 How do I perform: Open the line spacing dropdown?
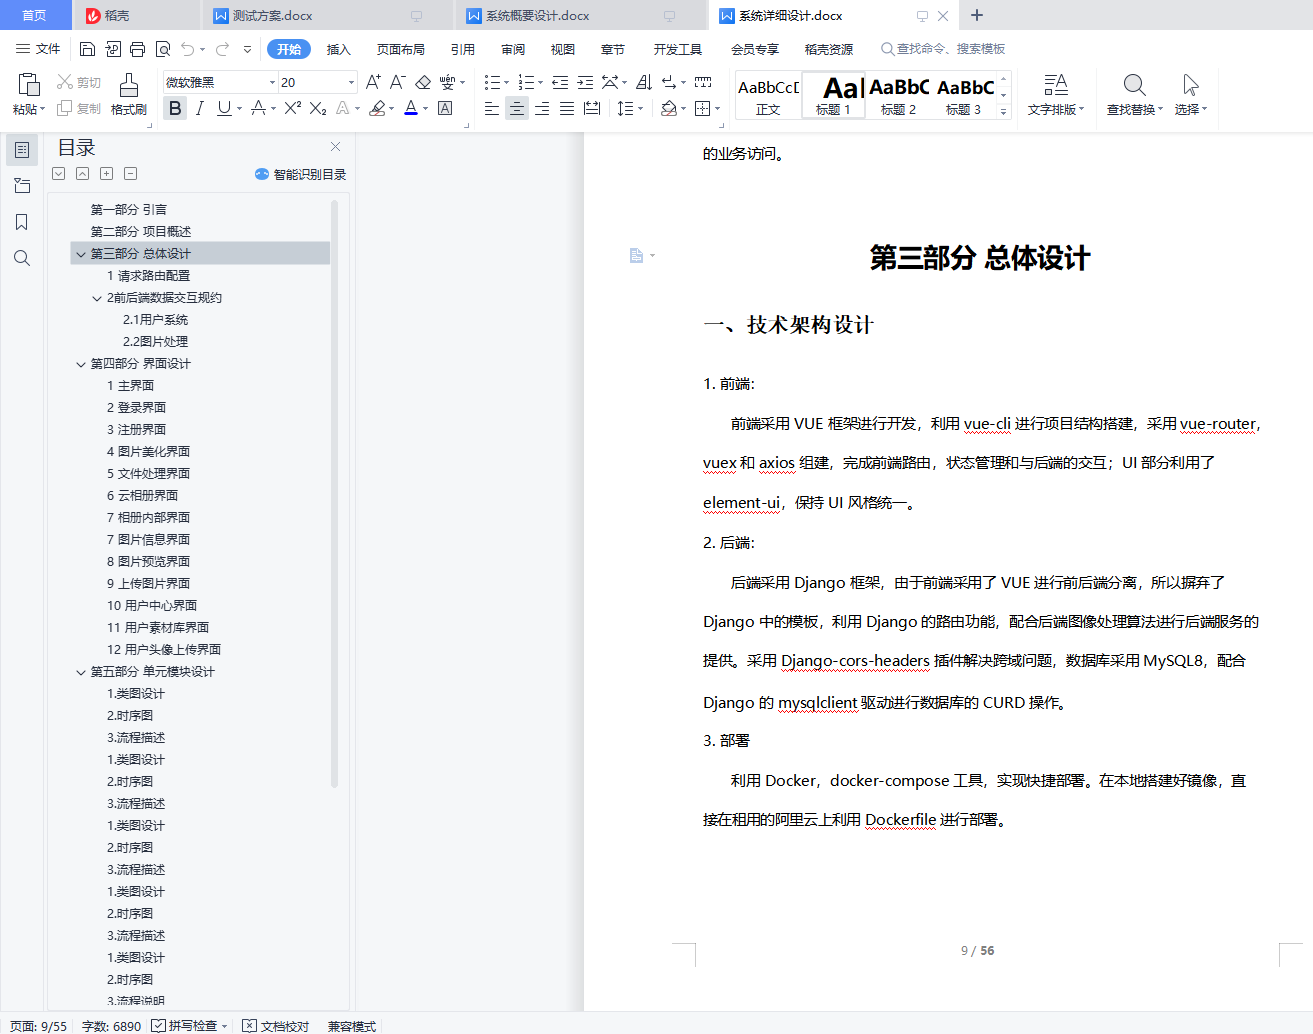pos(640,108)
